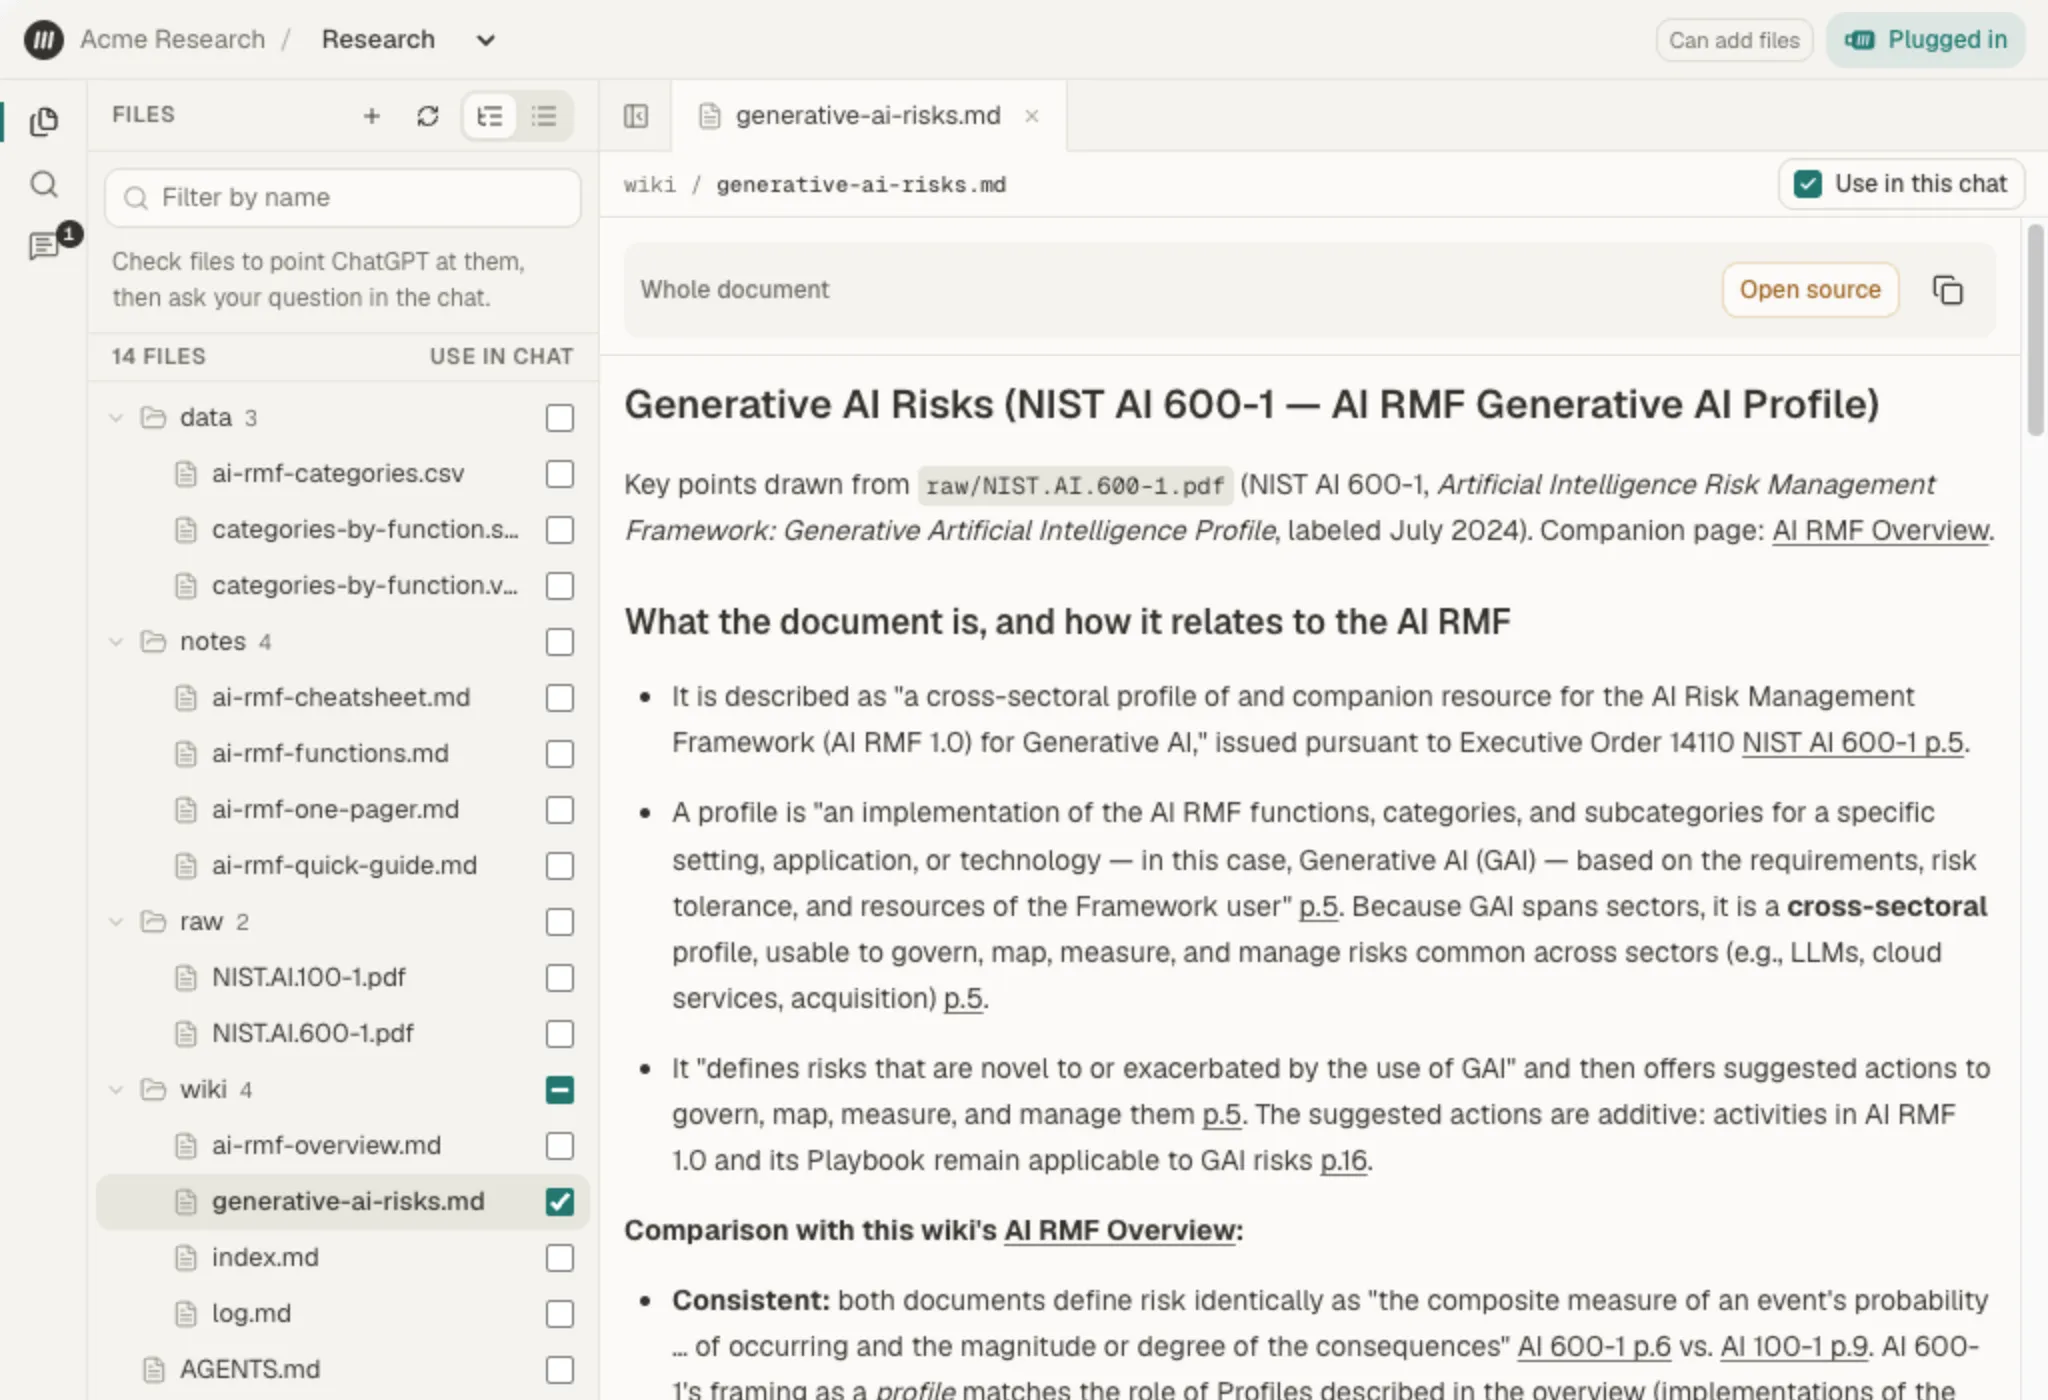
Task: Open the chat icon with notification badge
Action: (x=45, y=245)
